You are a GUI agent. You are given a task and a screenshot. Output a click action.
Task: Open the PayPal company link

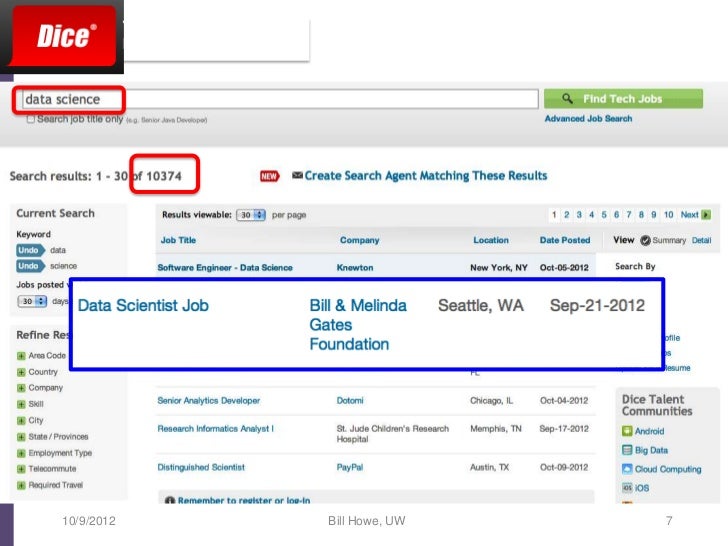click(x=350, y=467)
